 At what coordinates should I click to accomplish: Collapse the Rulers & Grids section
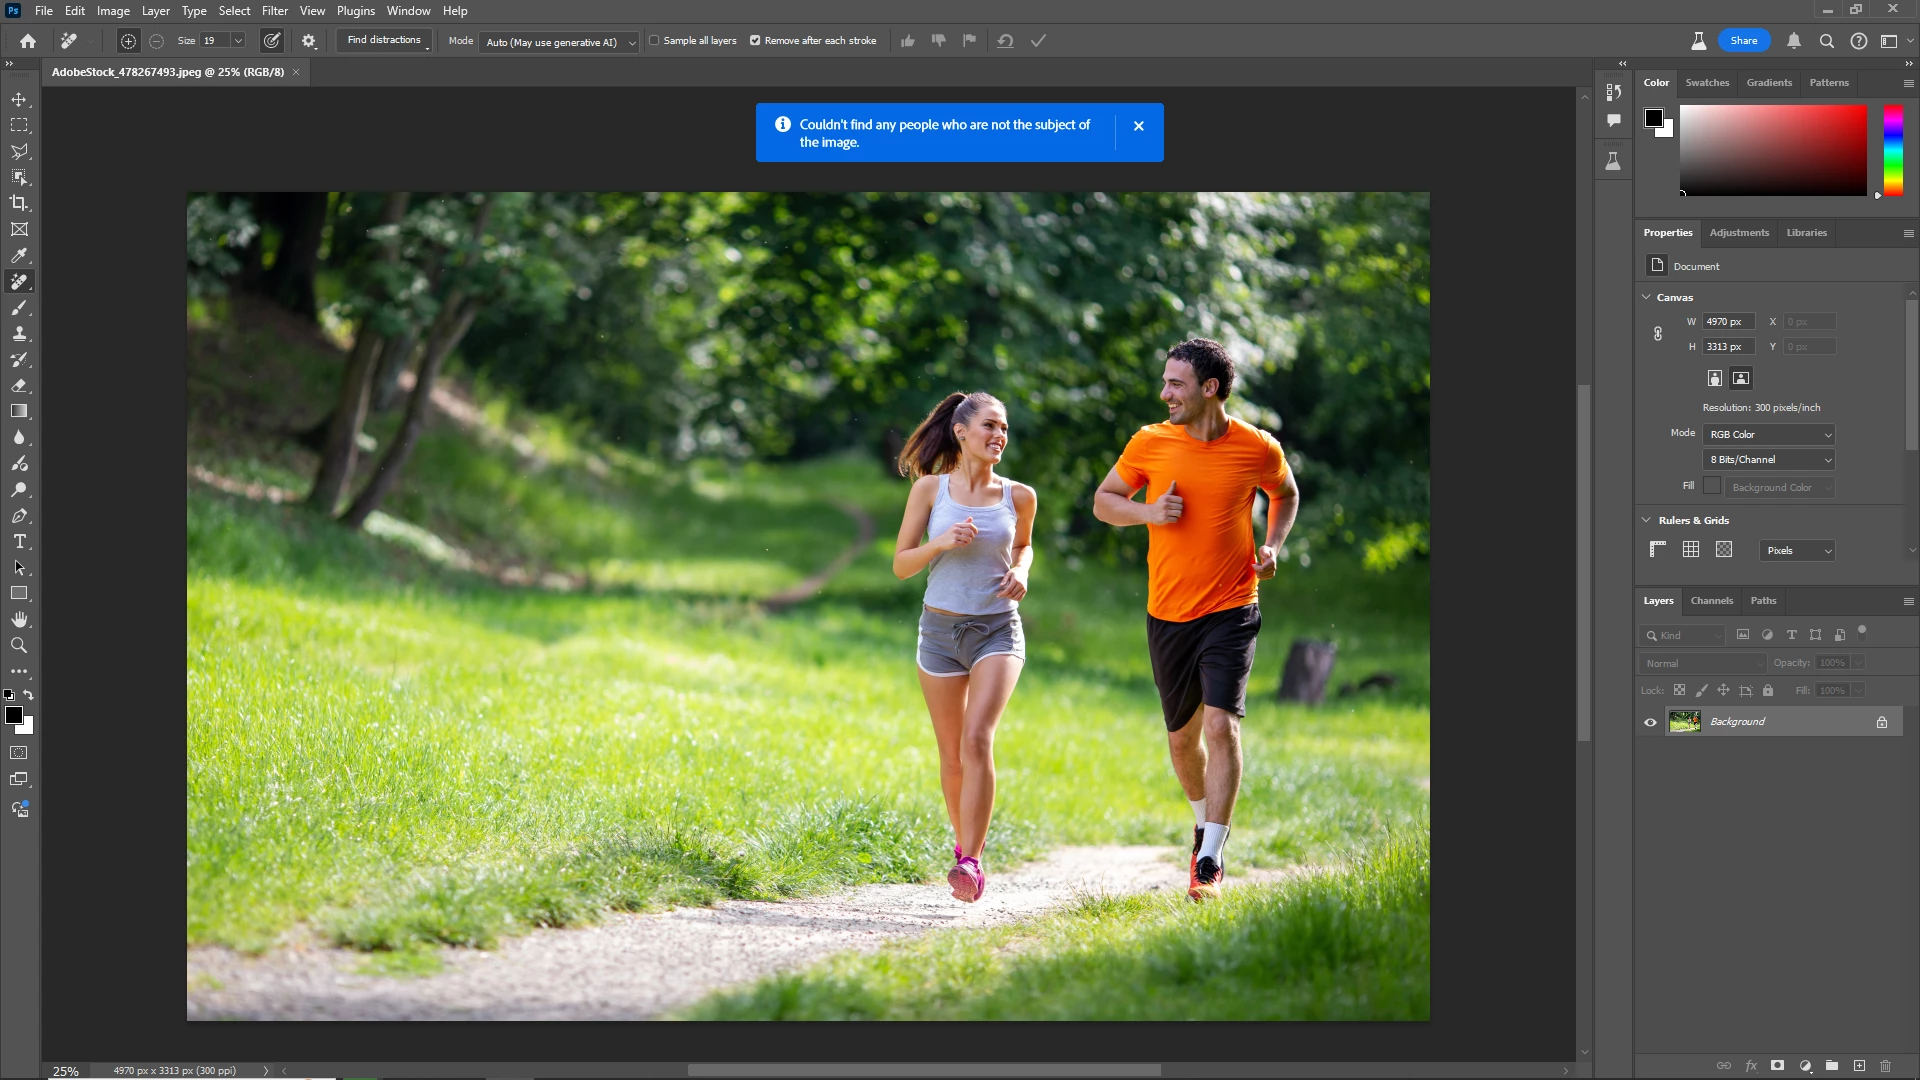(x=1646, y=520)
